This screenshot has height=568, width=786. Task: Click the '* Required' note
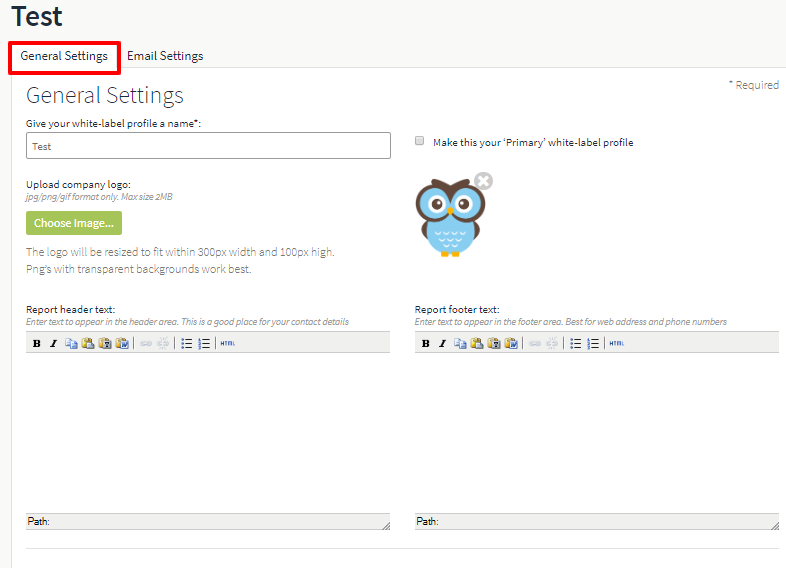click(x=754, y=85)
